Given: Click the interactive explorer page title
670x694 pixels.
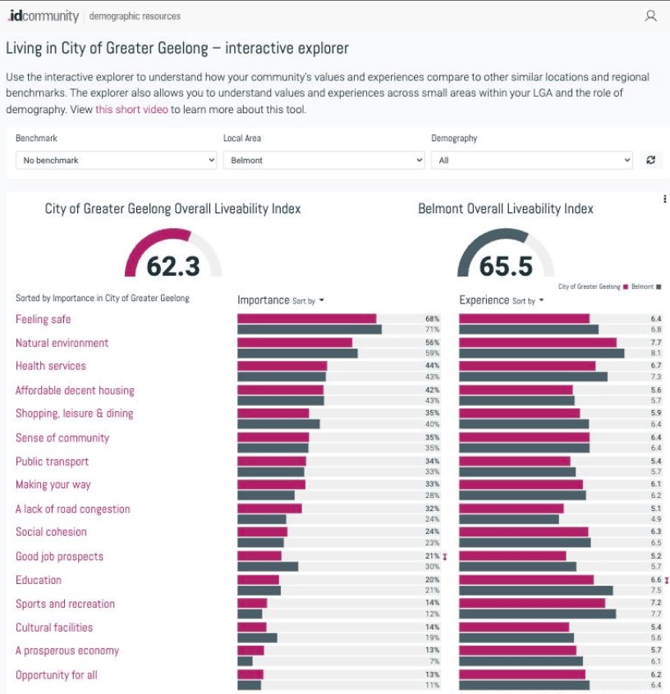Looking at the screenshot, I should pyautogui.click(x=177, y=48).
